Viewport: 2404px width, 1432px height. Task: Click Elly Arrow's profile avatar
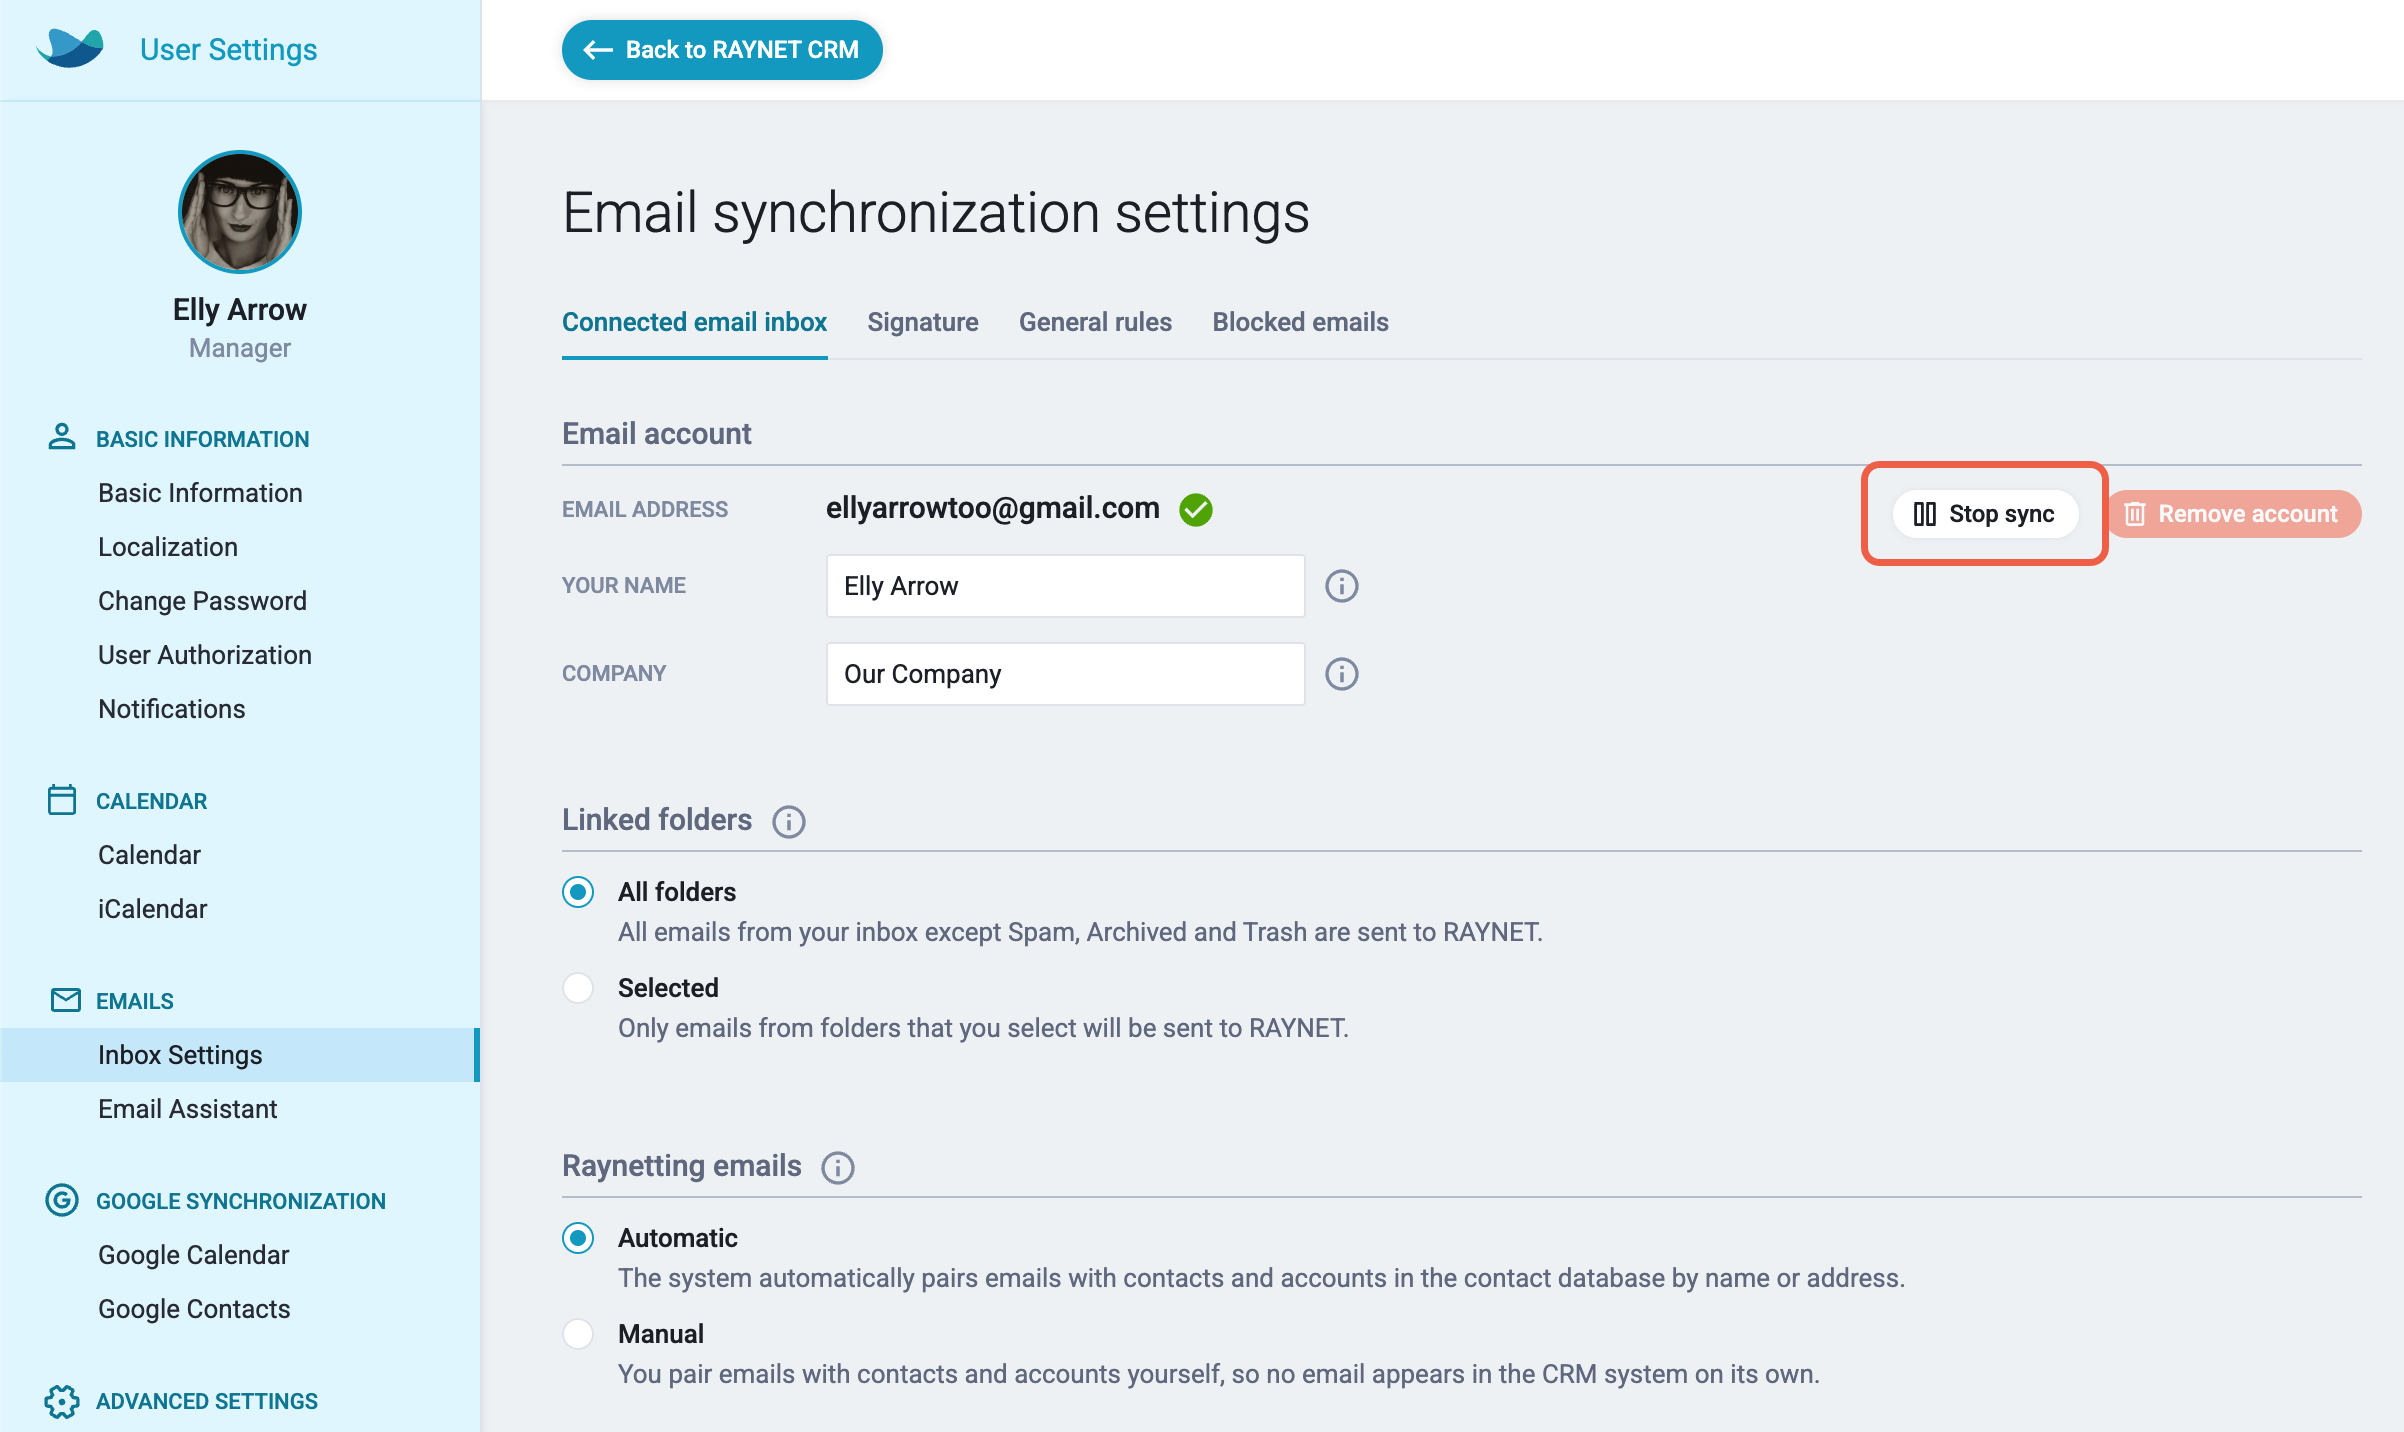click(240, 212)
